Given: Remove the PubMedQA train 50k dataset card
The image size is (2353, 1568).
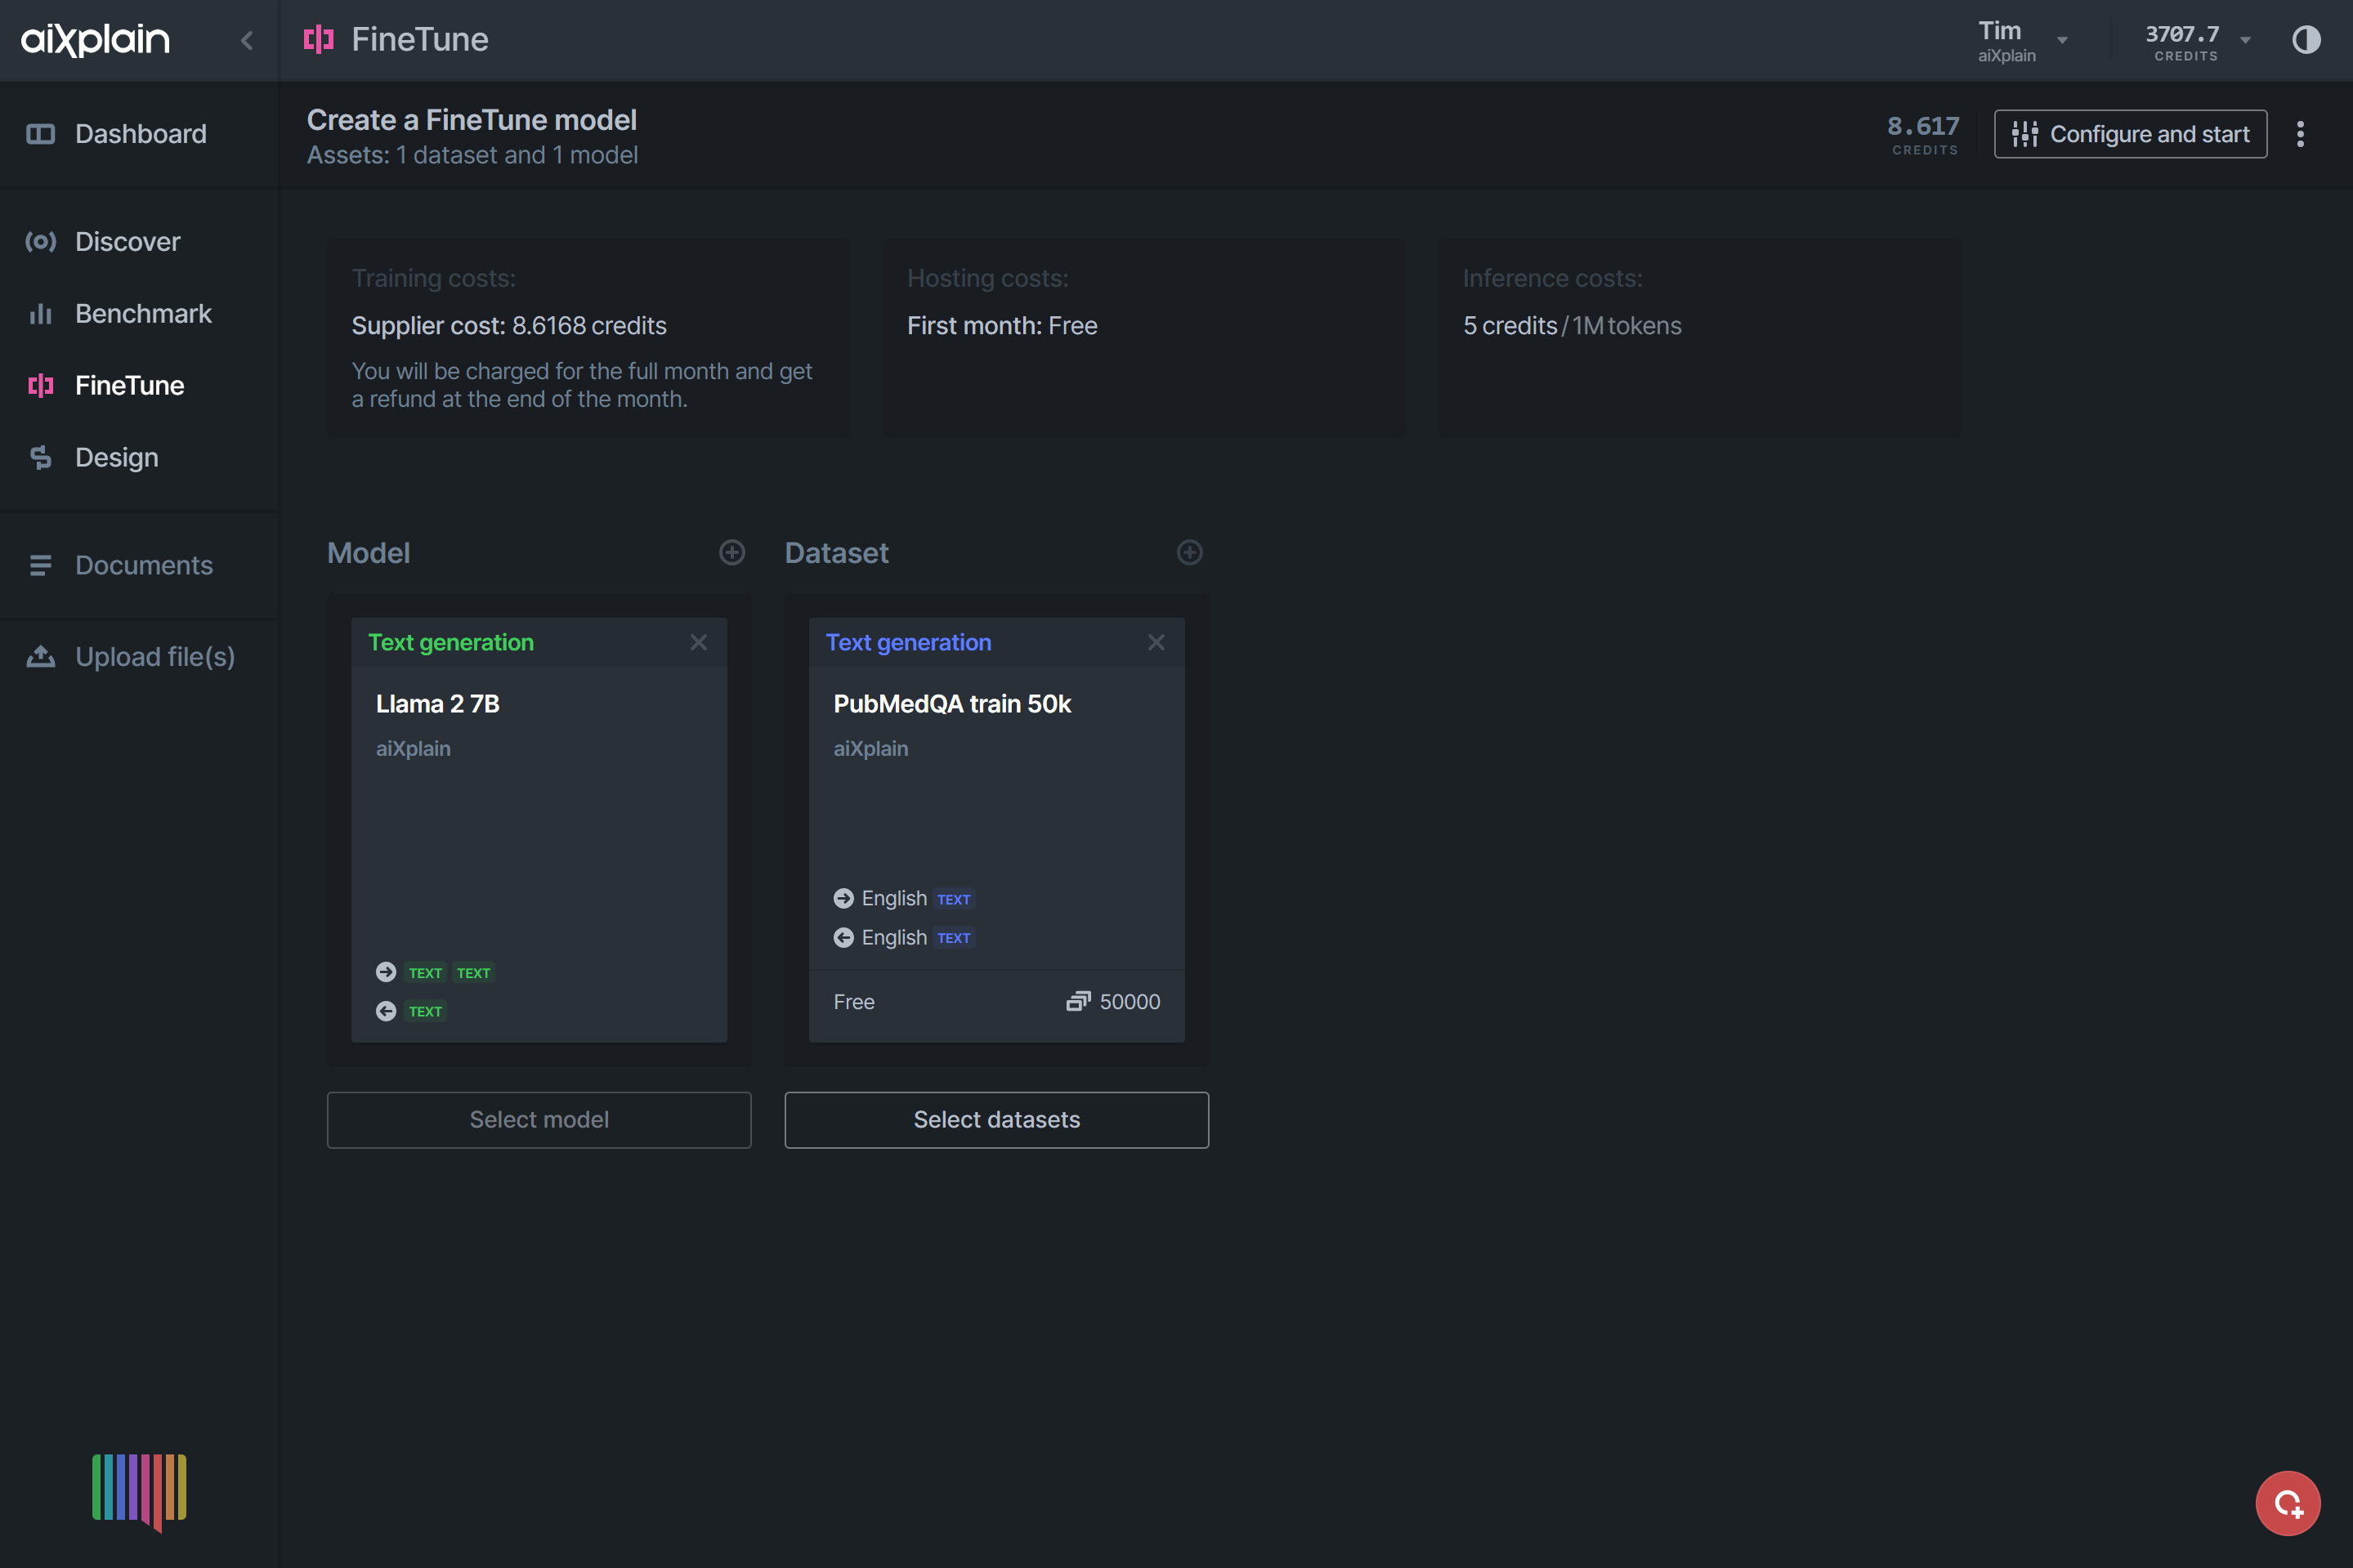Looking at the screenshot, I should point(1156,642).
